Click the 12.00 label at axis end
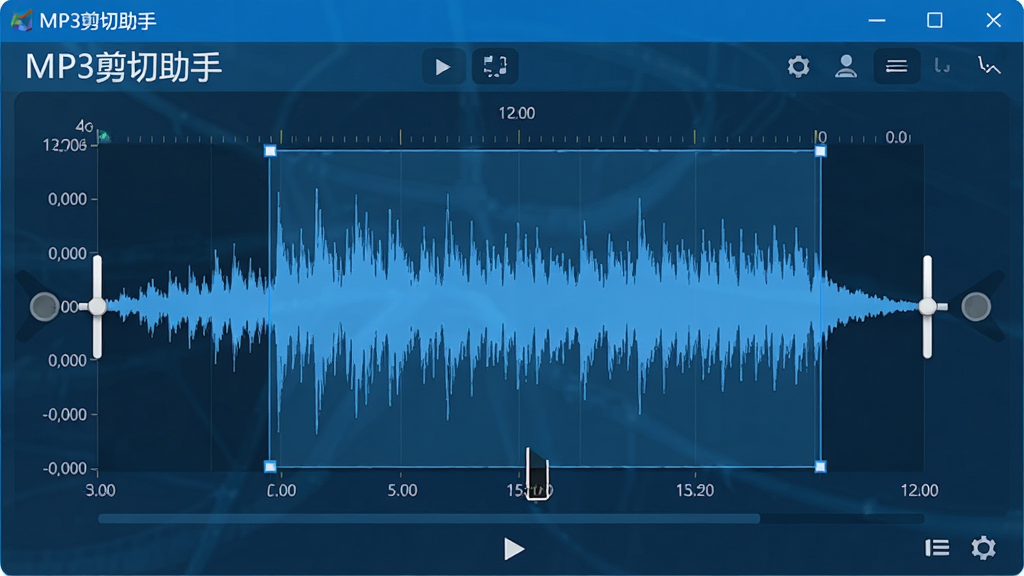 [920, 490]
